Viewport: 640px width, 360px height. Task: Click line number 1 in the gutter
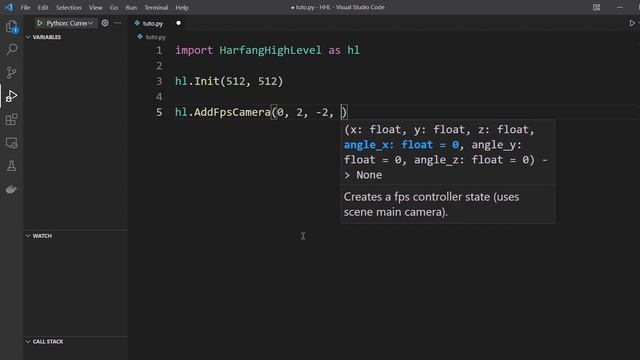coord(159,51)
